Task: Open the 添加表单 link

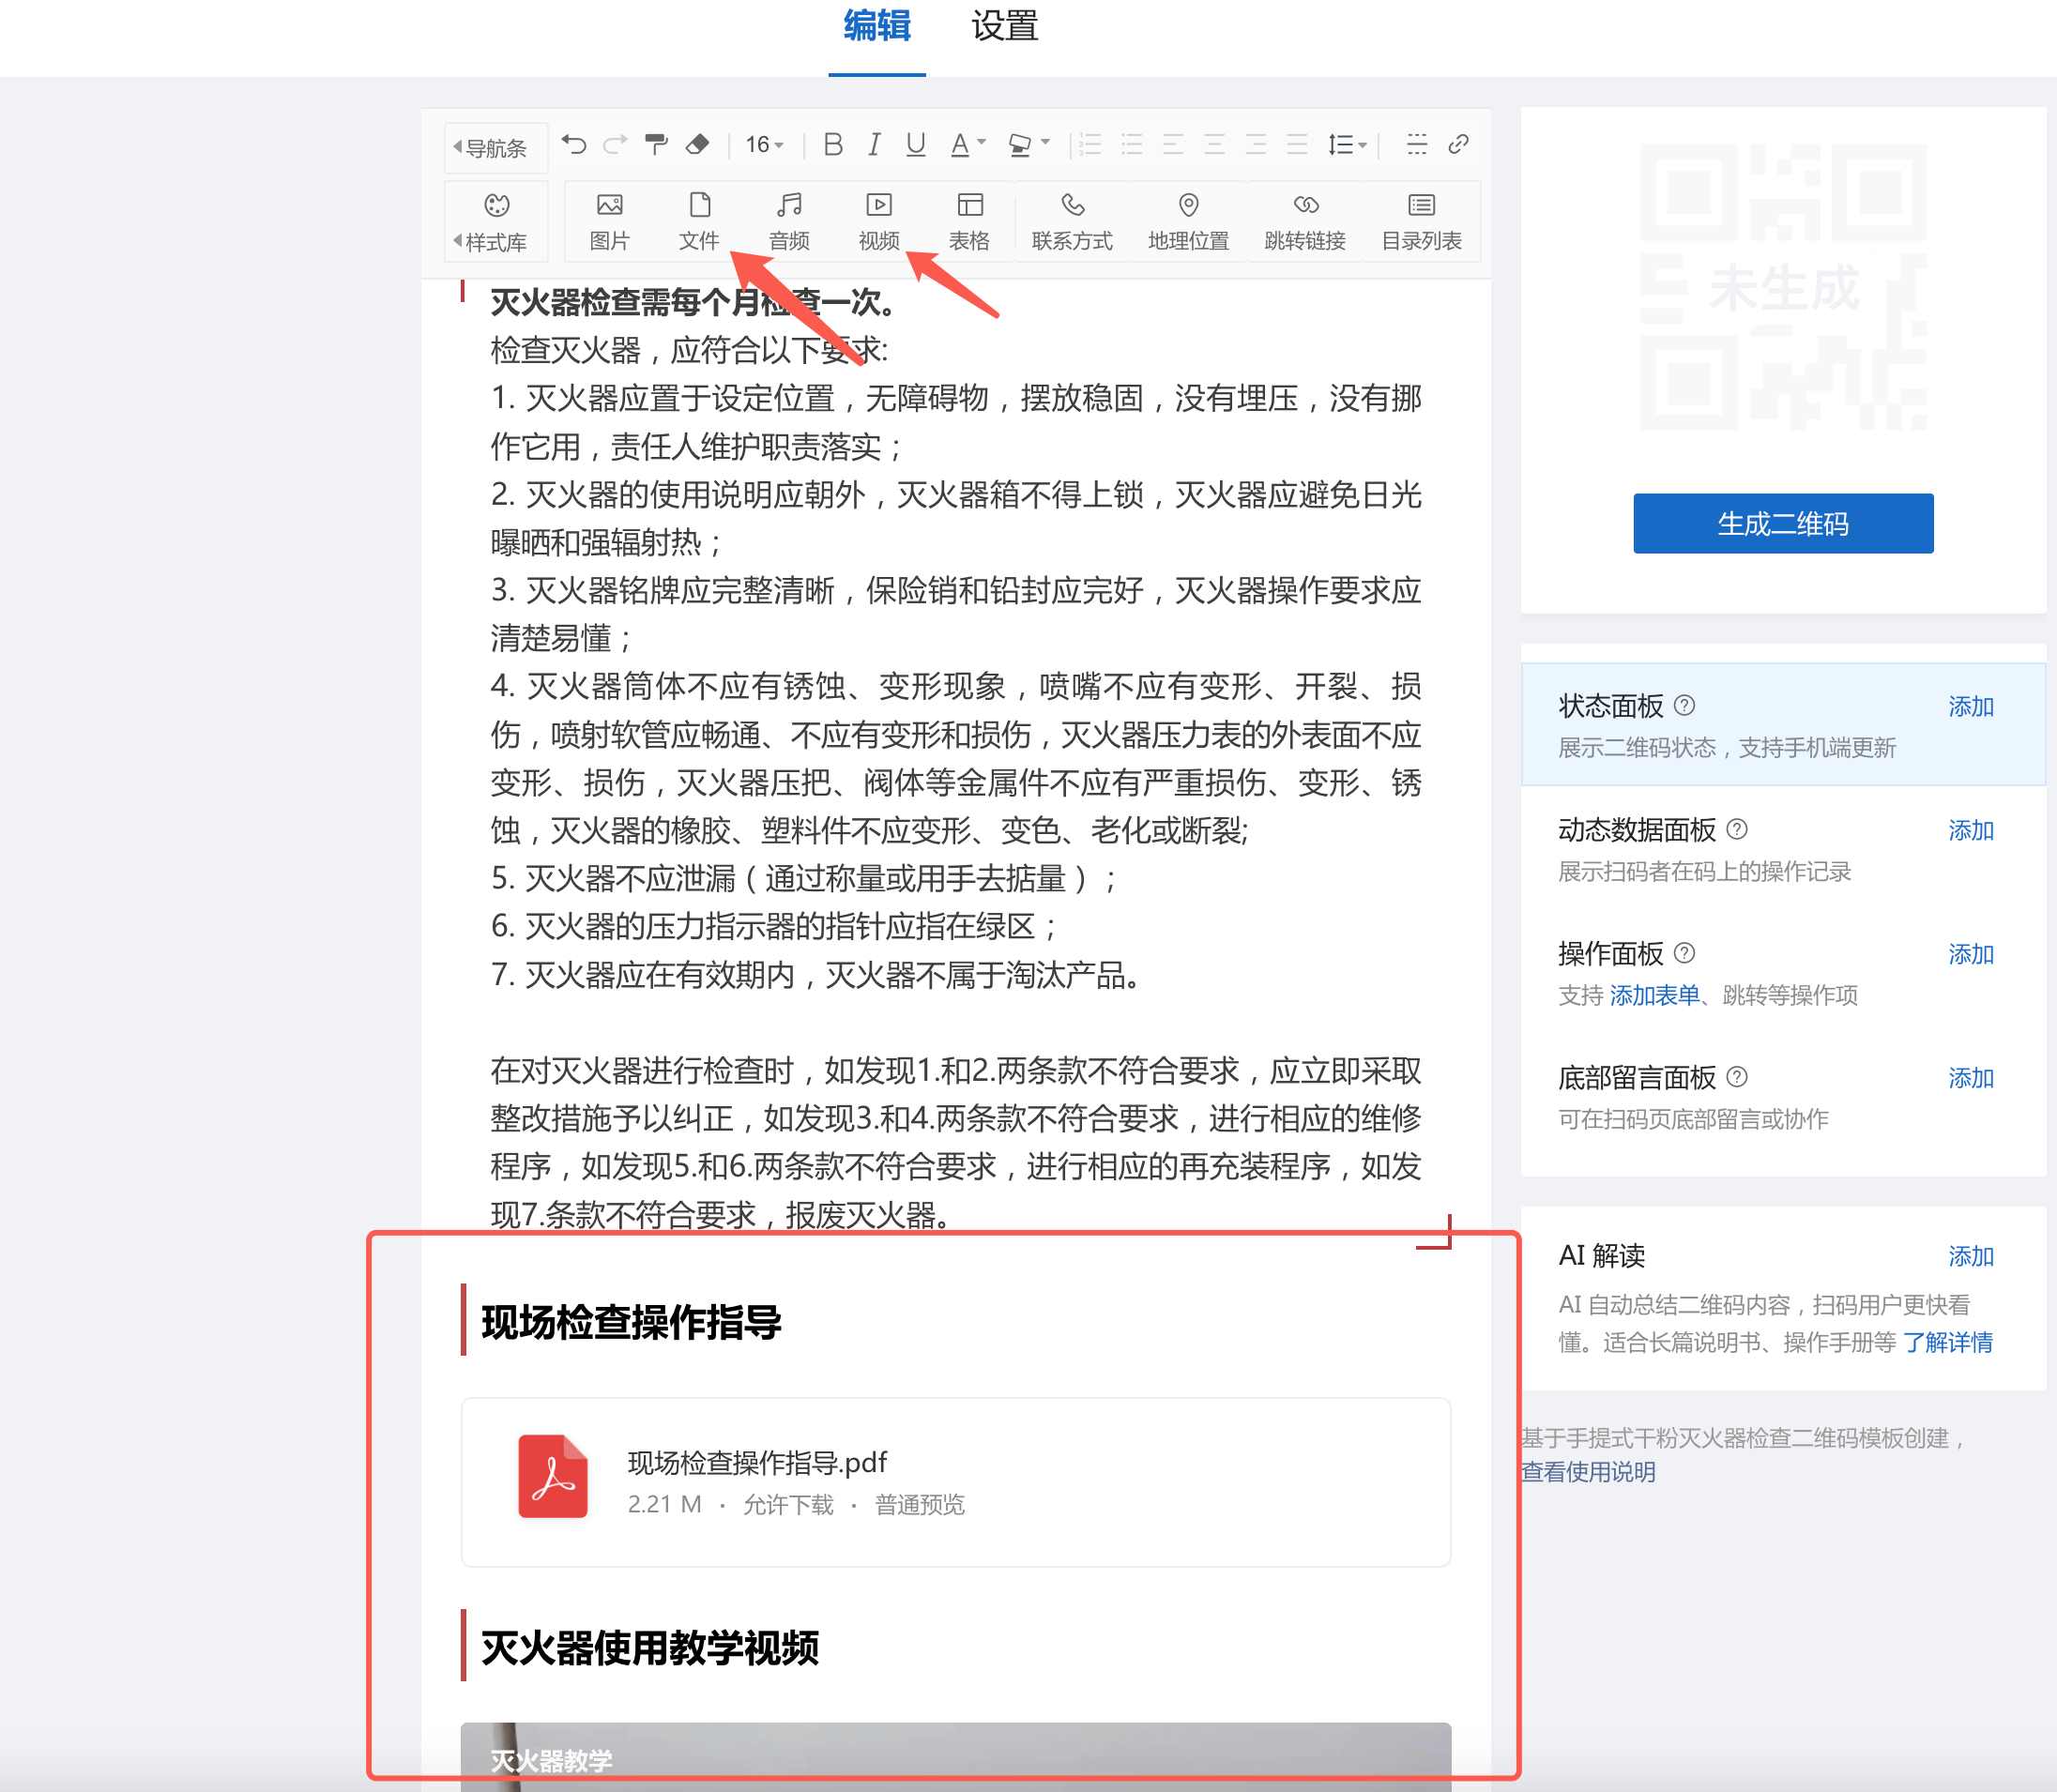Action: click(x=1654, y=995)
